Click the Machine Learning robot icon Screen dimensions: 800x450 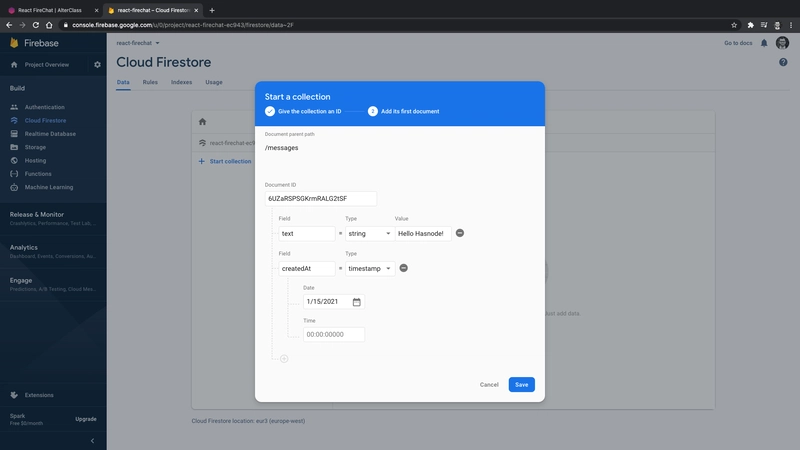point(14,187)
